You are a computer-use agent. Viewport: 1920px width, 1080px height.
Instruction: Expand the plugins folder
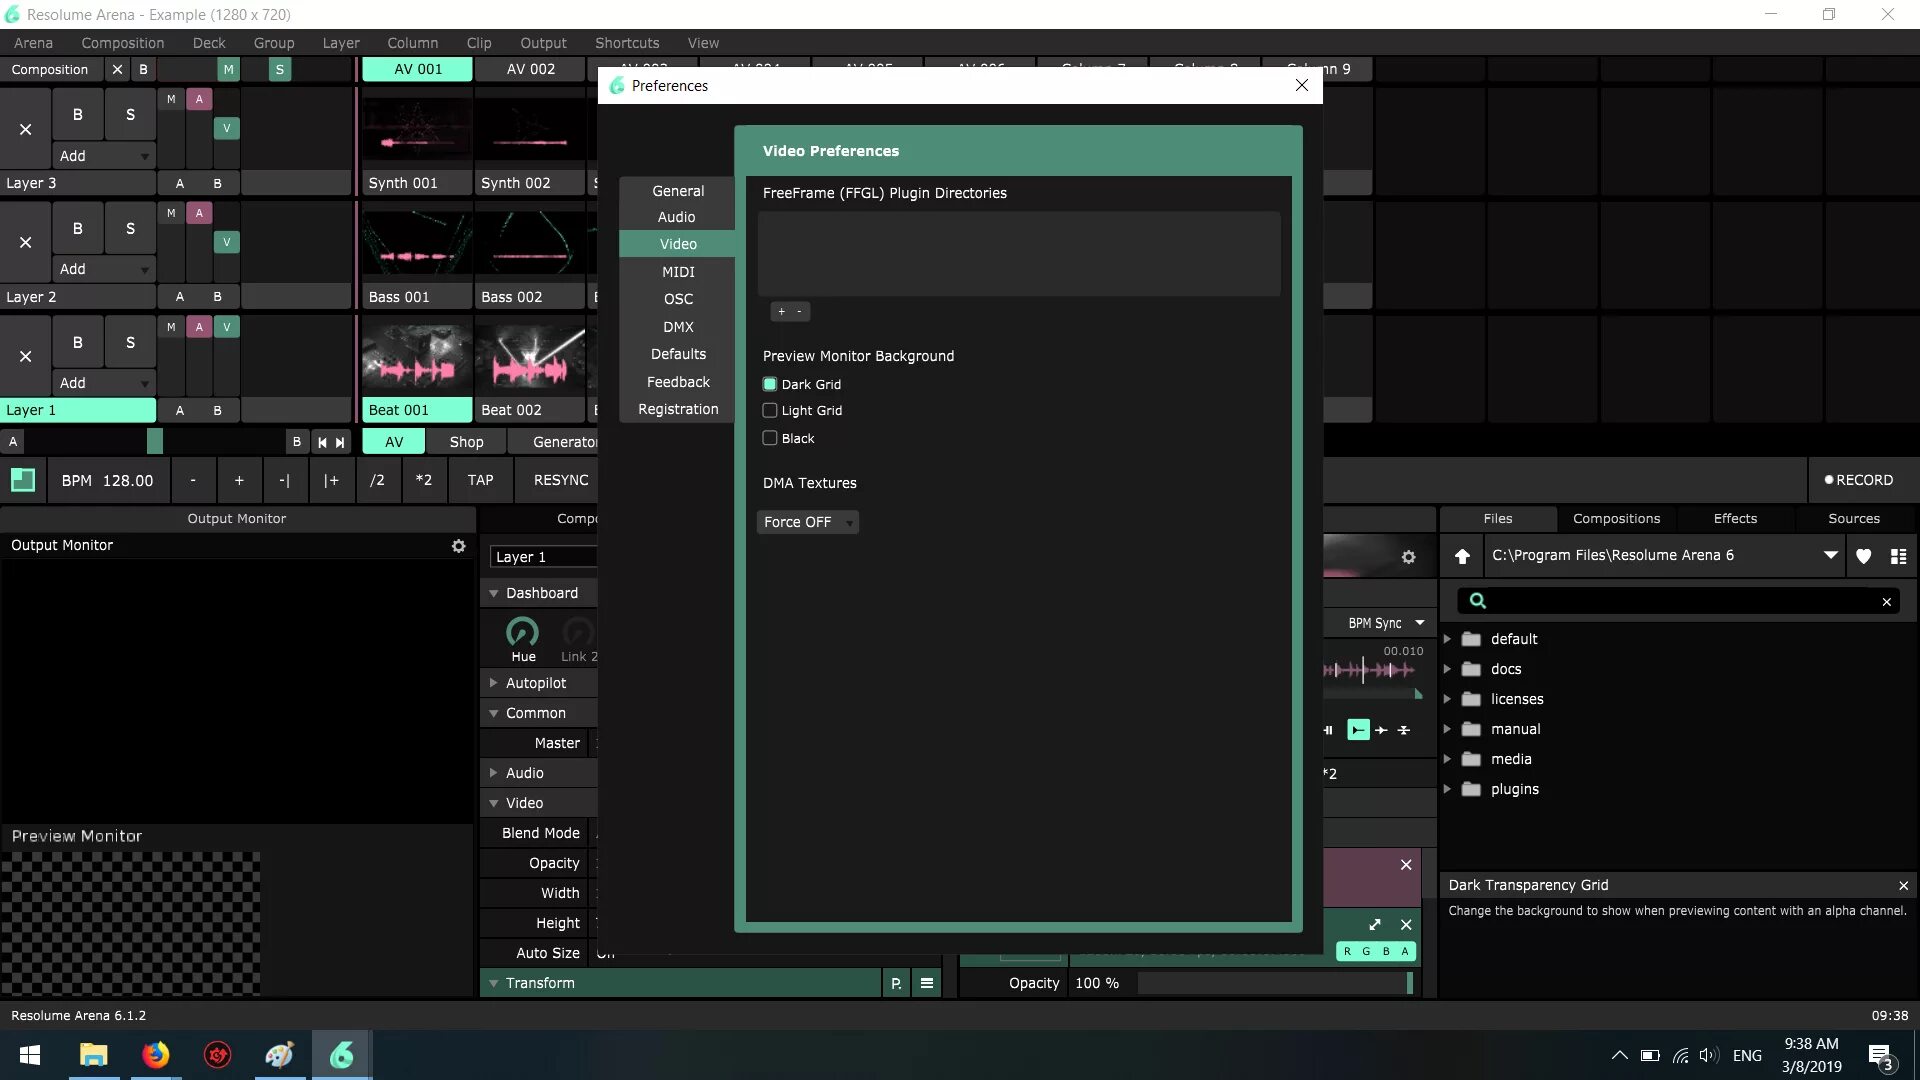tap(1447, 789)
